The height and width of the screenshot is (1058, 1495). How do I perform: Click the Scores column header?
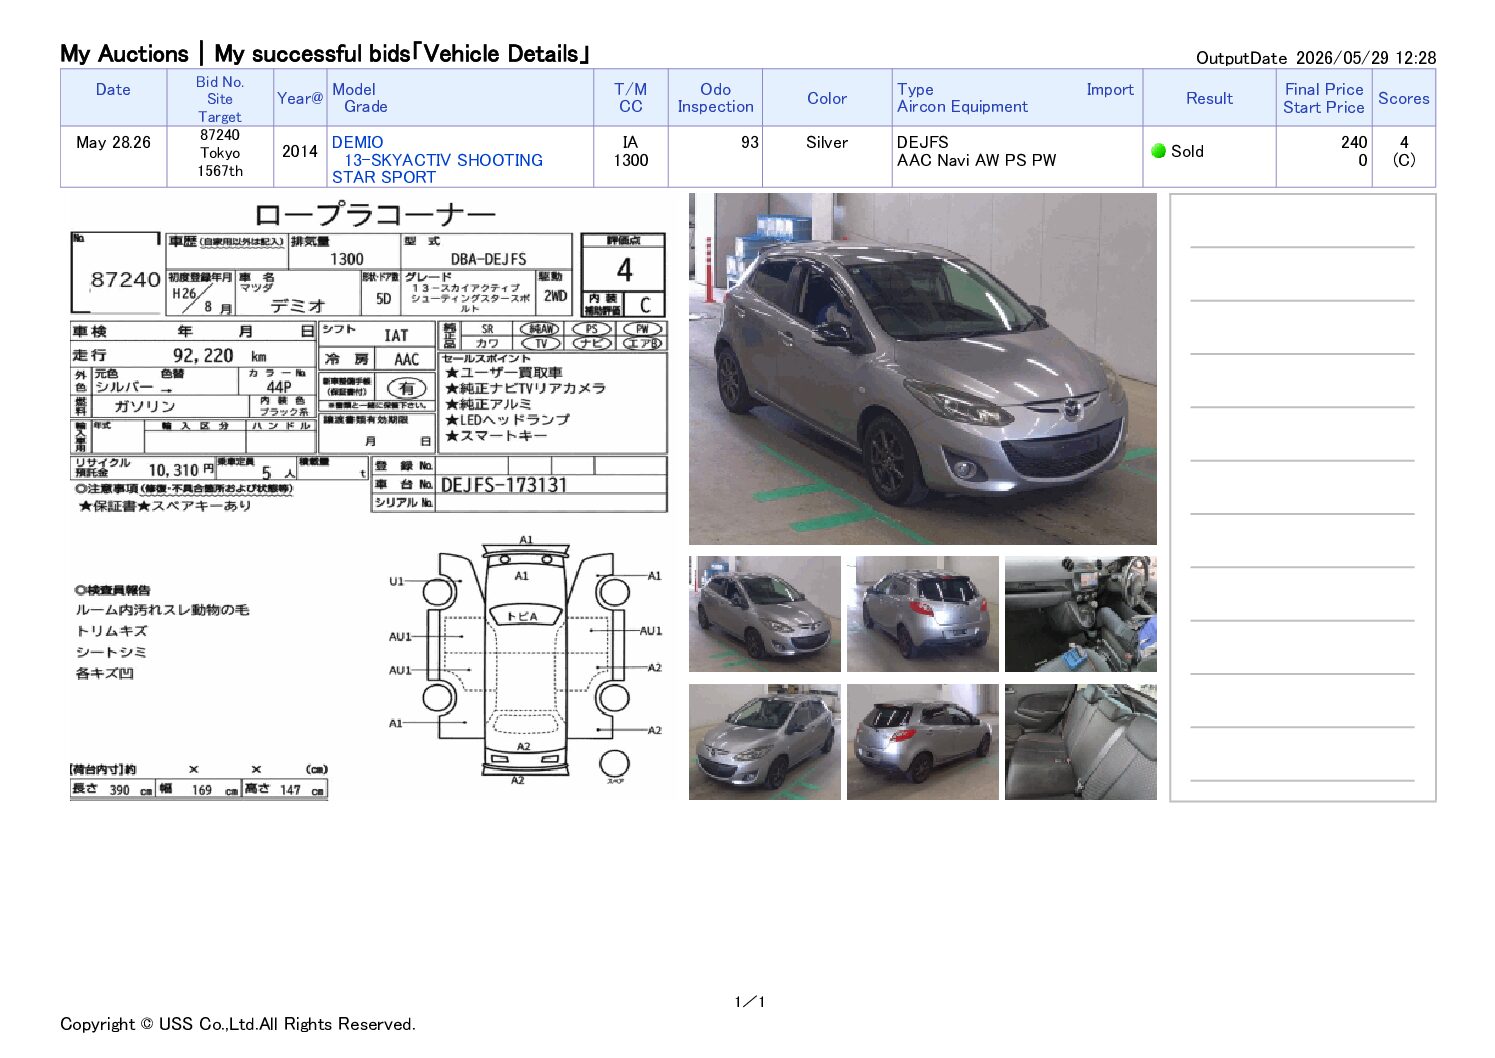(1403, 98)
